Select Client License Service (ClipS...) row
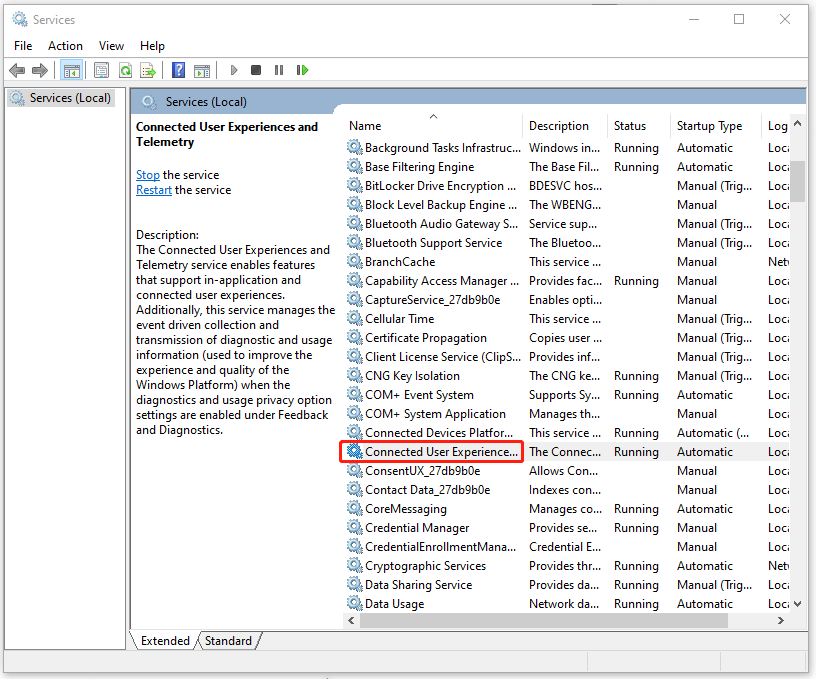The height and width of the screenshot is (679, 816). [567, 356]
